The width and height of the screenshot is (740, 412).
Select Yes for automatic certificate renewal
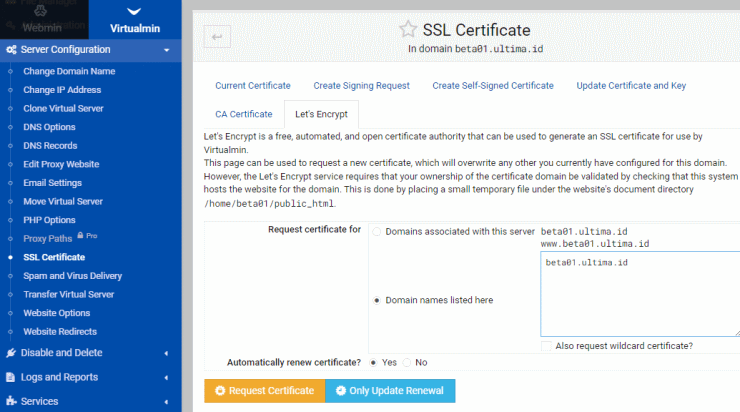click(373, 362)
